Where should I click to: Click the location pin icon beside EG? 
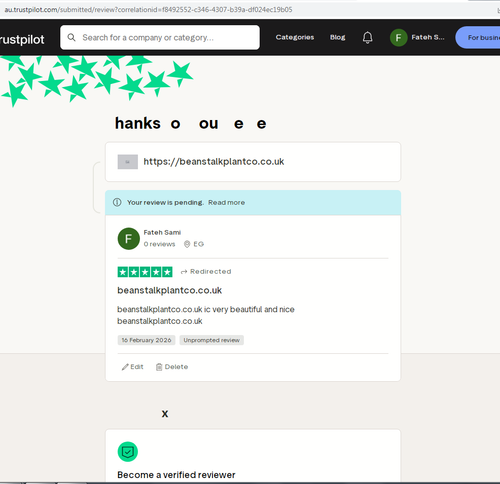point(187,244)
